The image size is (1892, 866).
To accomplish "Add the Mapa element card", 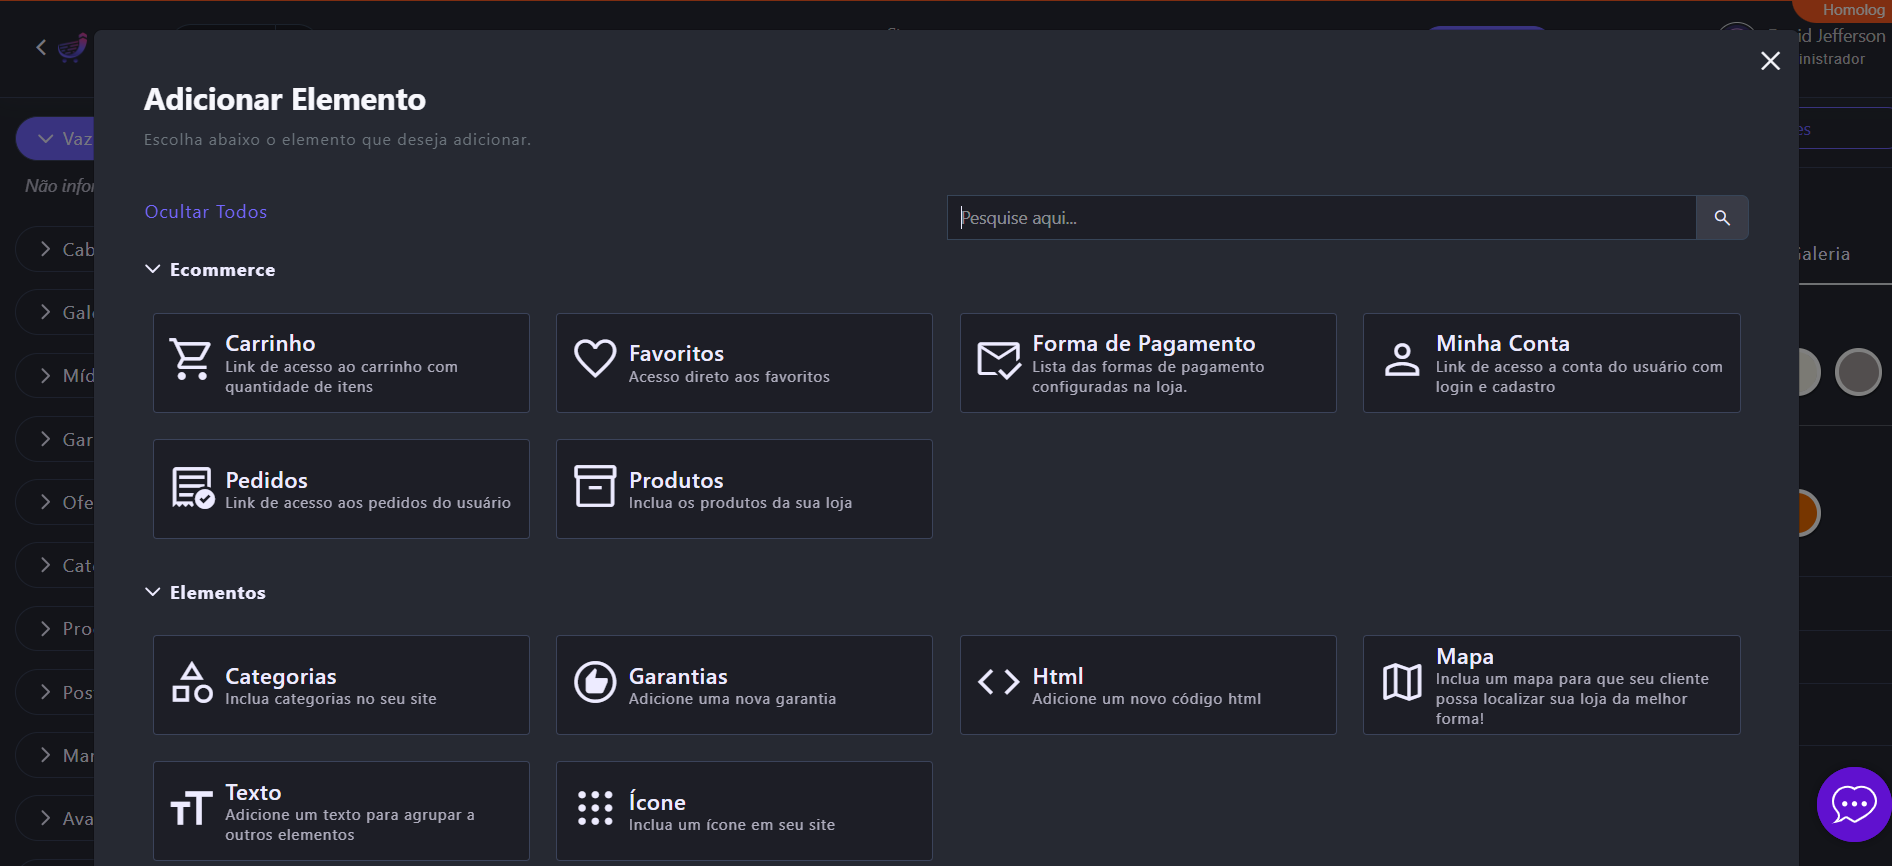I will 1552,685.
